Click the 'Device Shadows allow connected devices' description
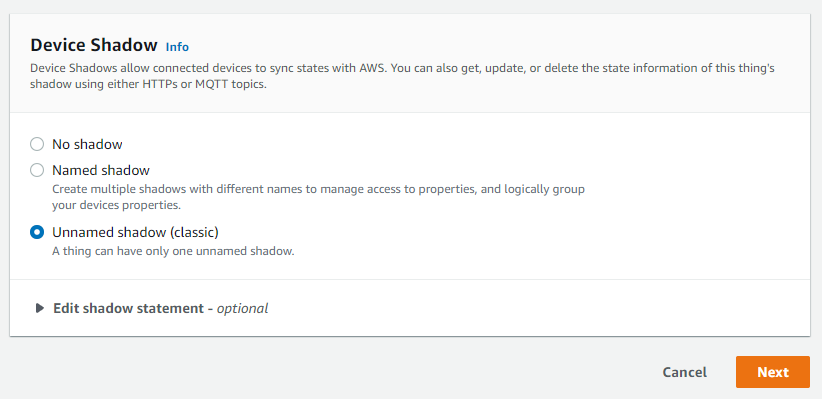Image resolution: width=822 pixels, height=399 pixels. 402,76
